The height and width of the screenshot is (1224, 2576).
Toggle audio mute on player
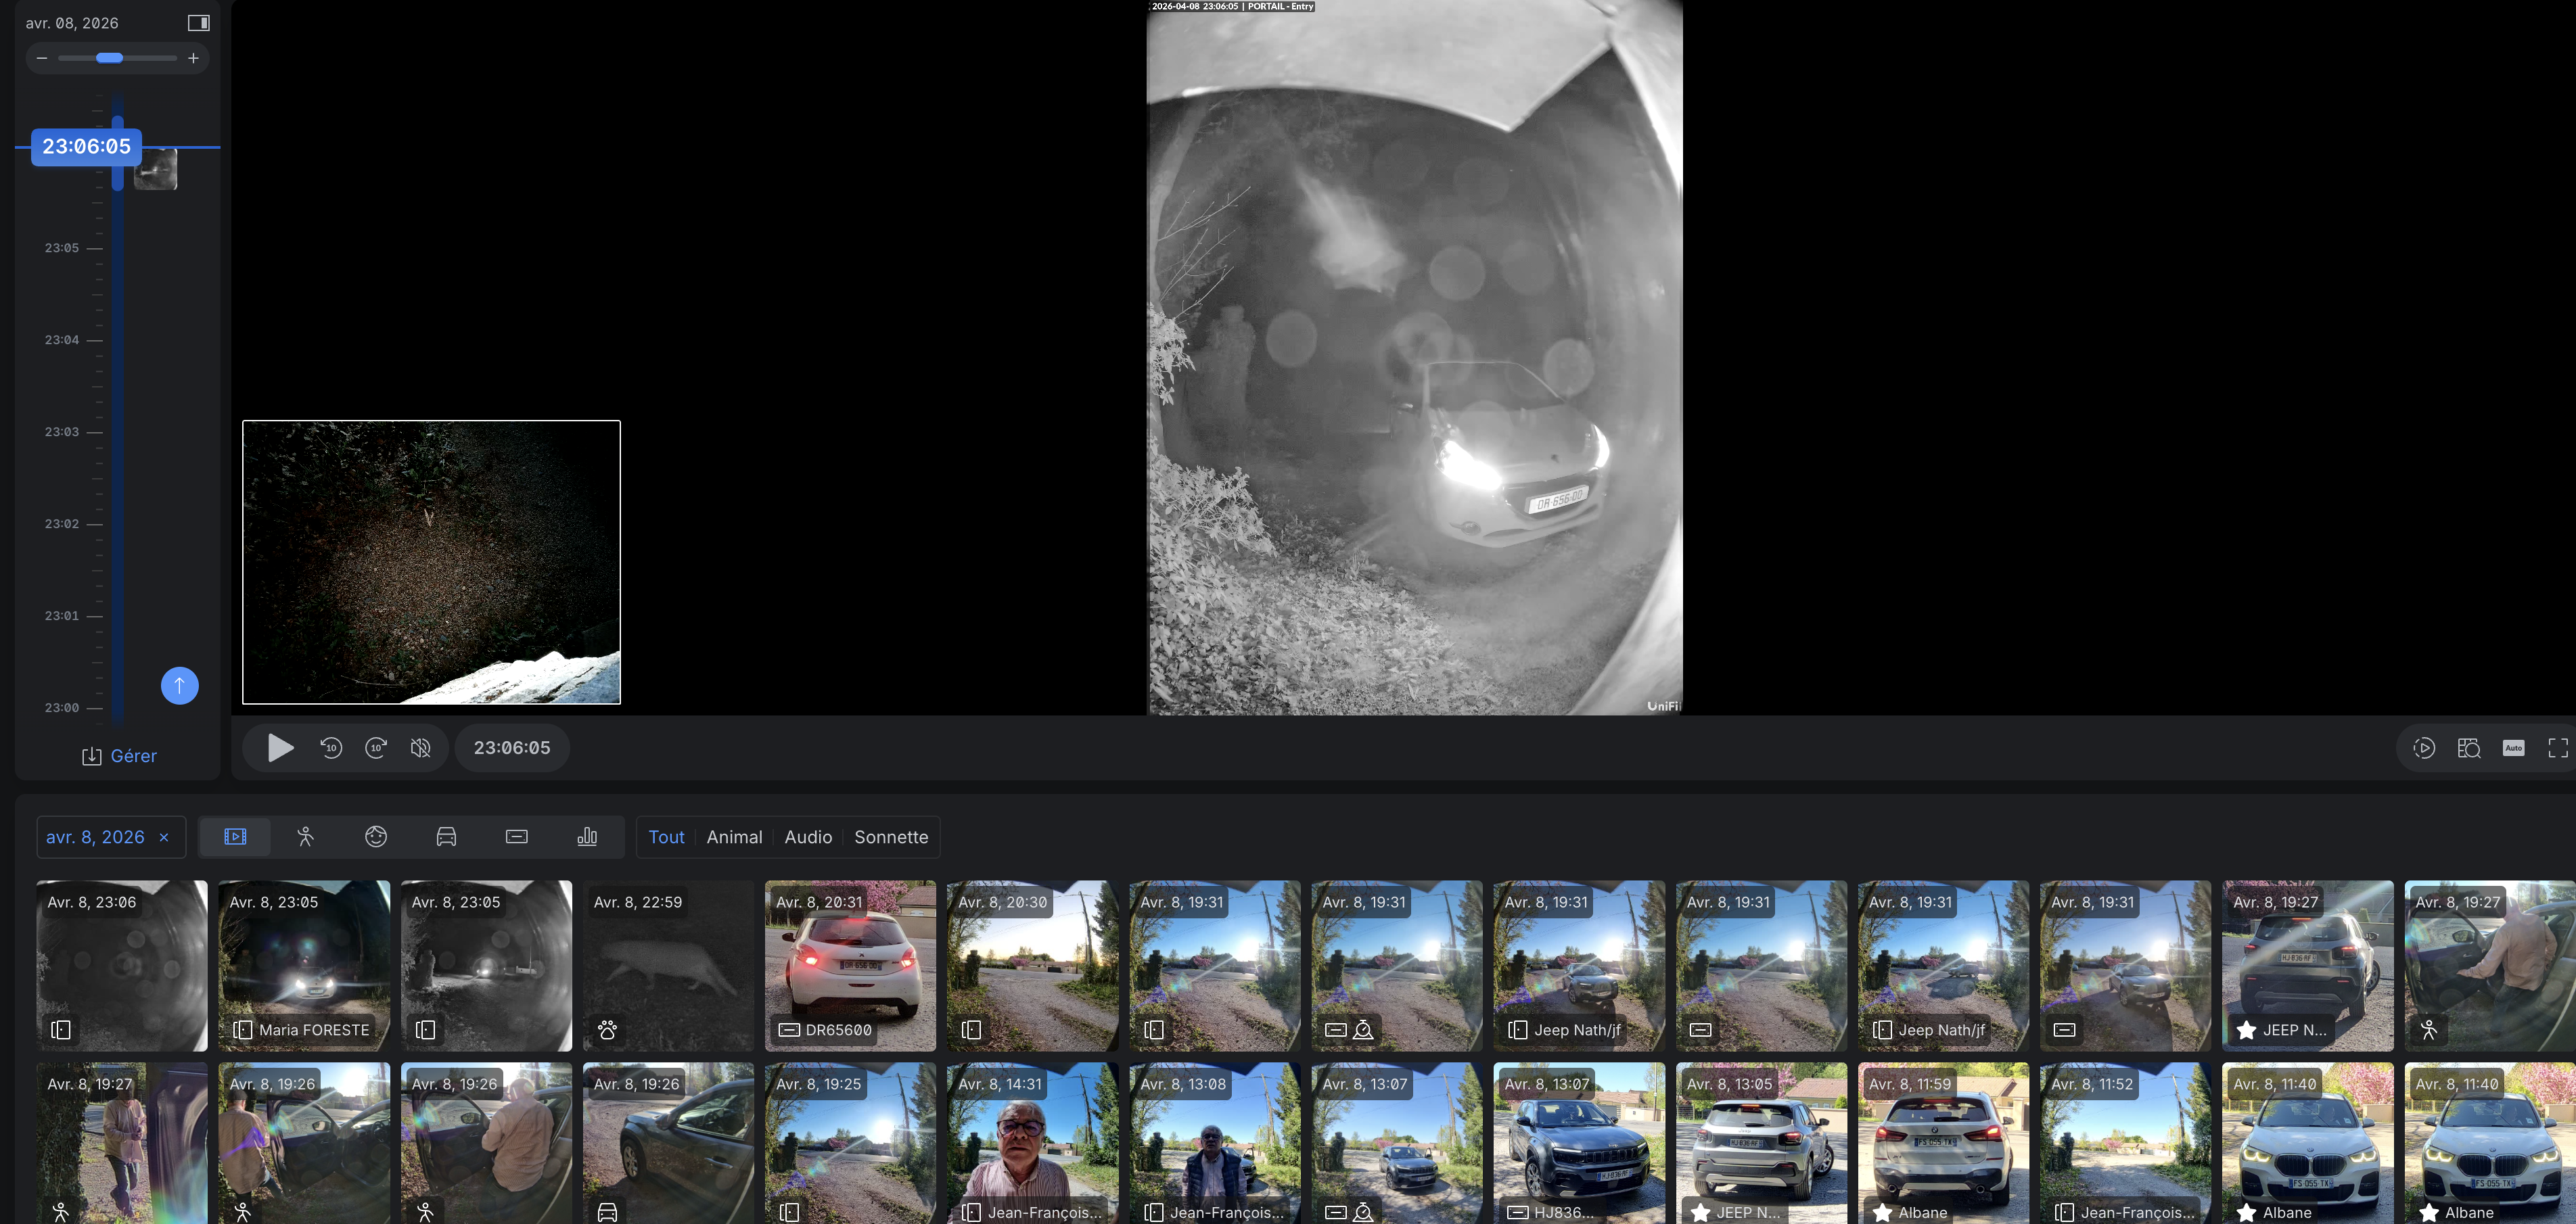tap(421, 748)
